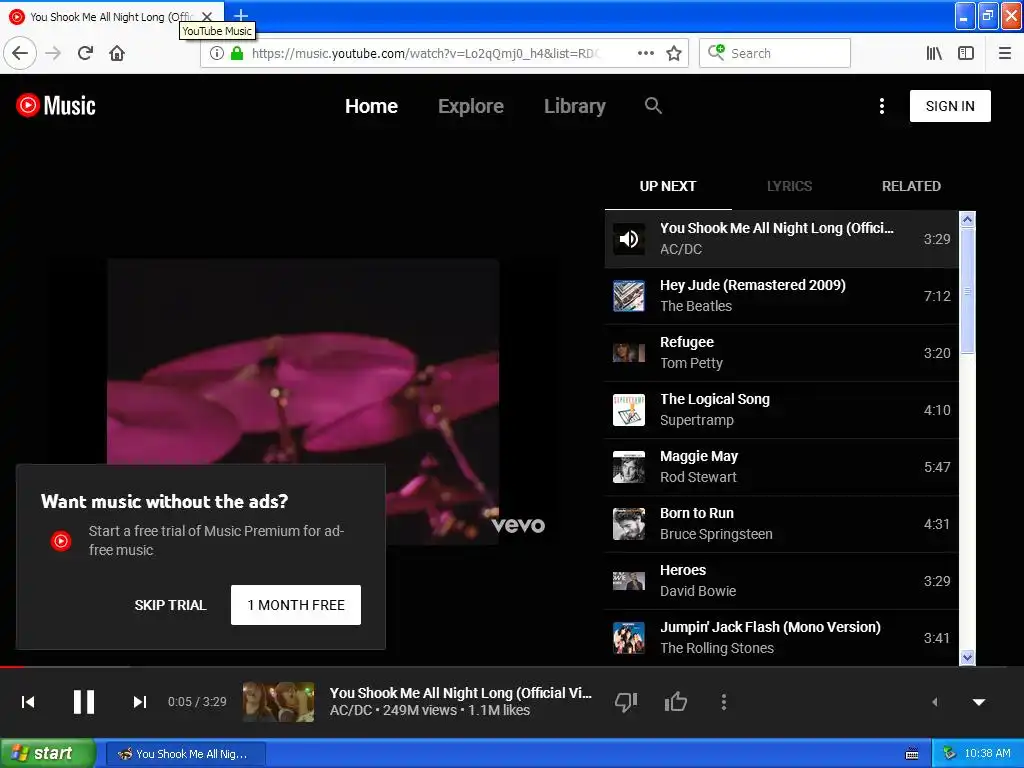Open the three-dot menu next to Sign In
This screenshot has height=768, width=1024.
click(882, 106)
